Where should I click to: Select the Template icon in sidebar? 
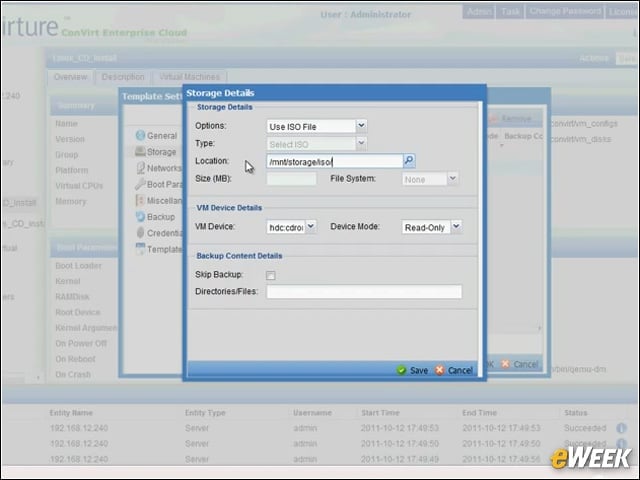click(140, 249)
